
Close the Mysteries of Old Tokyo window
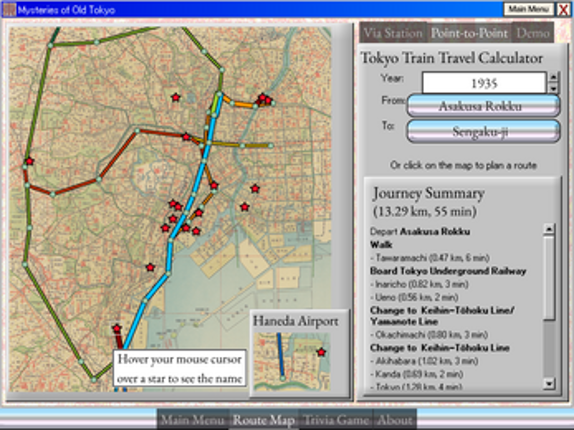[563, 10]
